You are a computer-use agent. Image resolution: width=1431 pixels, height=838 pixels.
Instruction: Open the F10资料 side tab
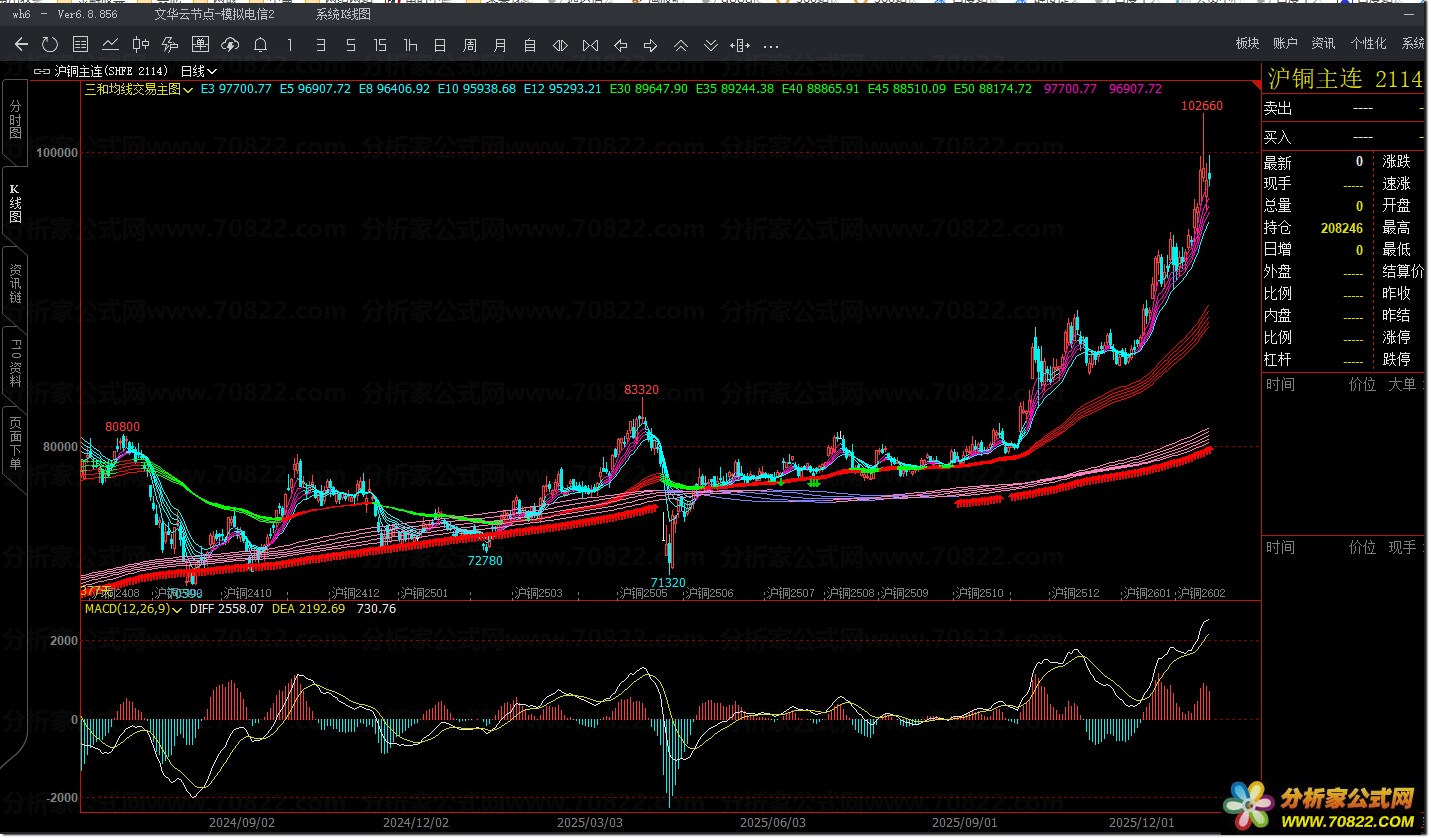coord(15,363)
